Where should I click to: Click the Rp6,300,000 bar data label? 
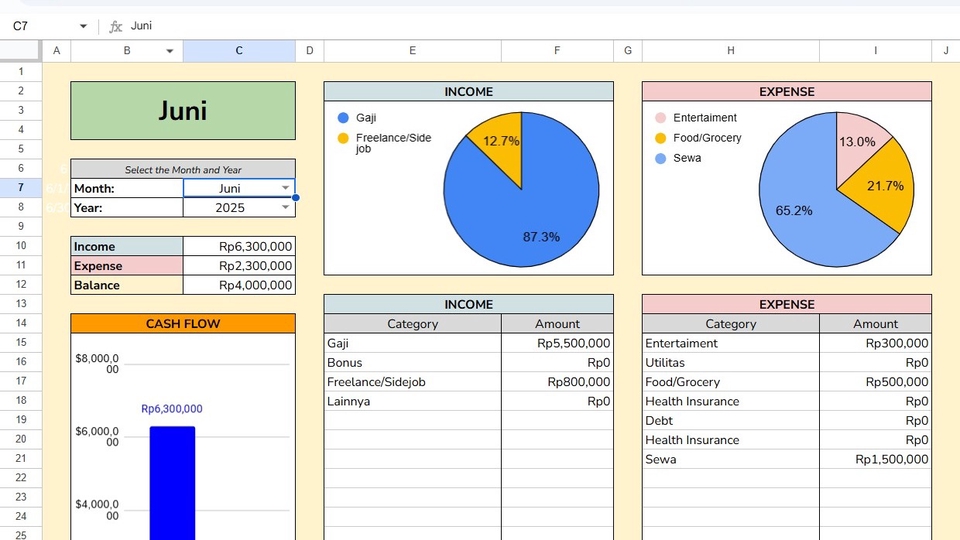[x=172, y=408]
